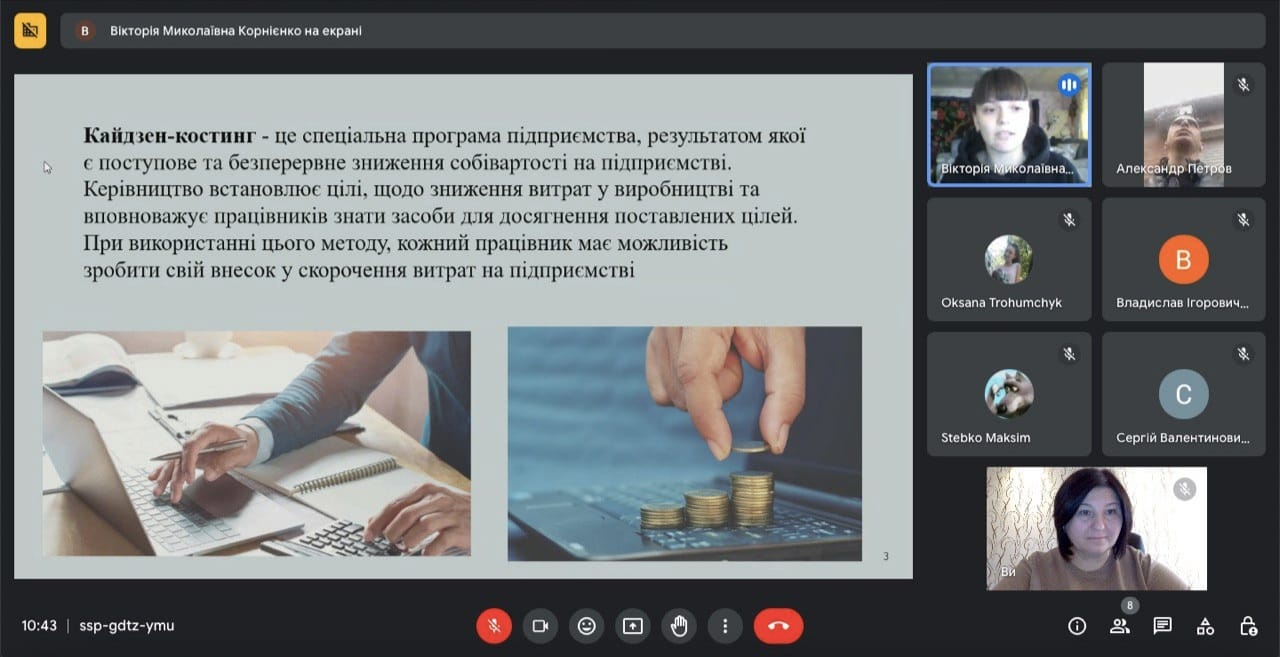Raise hand using the hand icon
1280x657 pixels.
[x=679, y=626]
